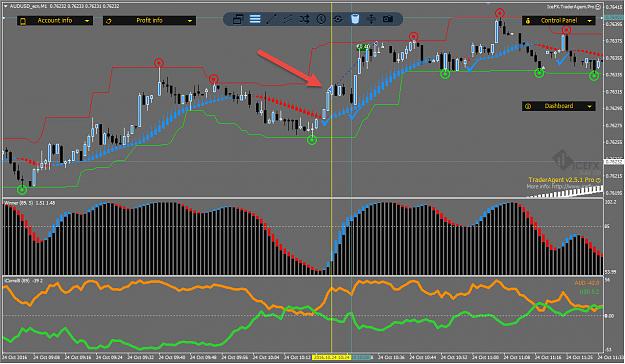Select the highest red circle signal marker
This screenshot has width=625, height=364.
coord(499,13)
